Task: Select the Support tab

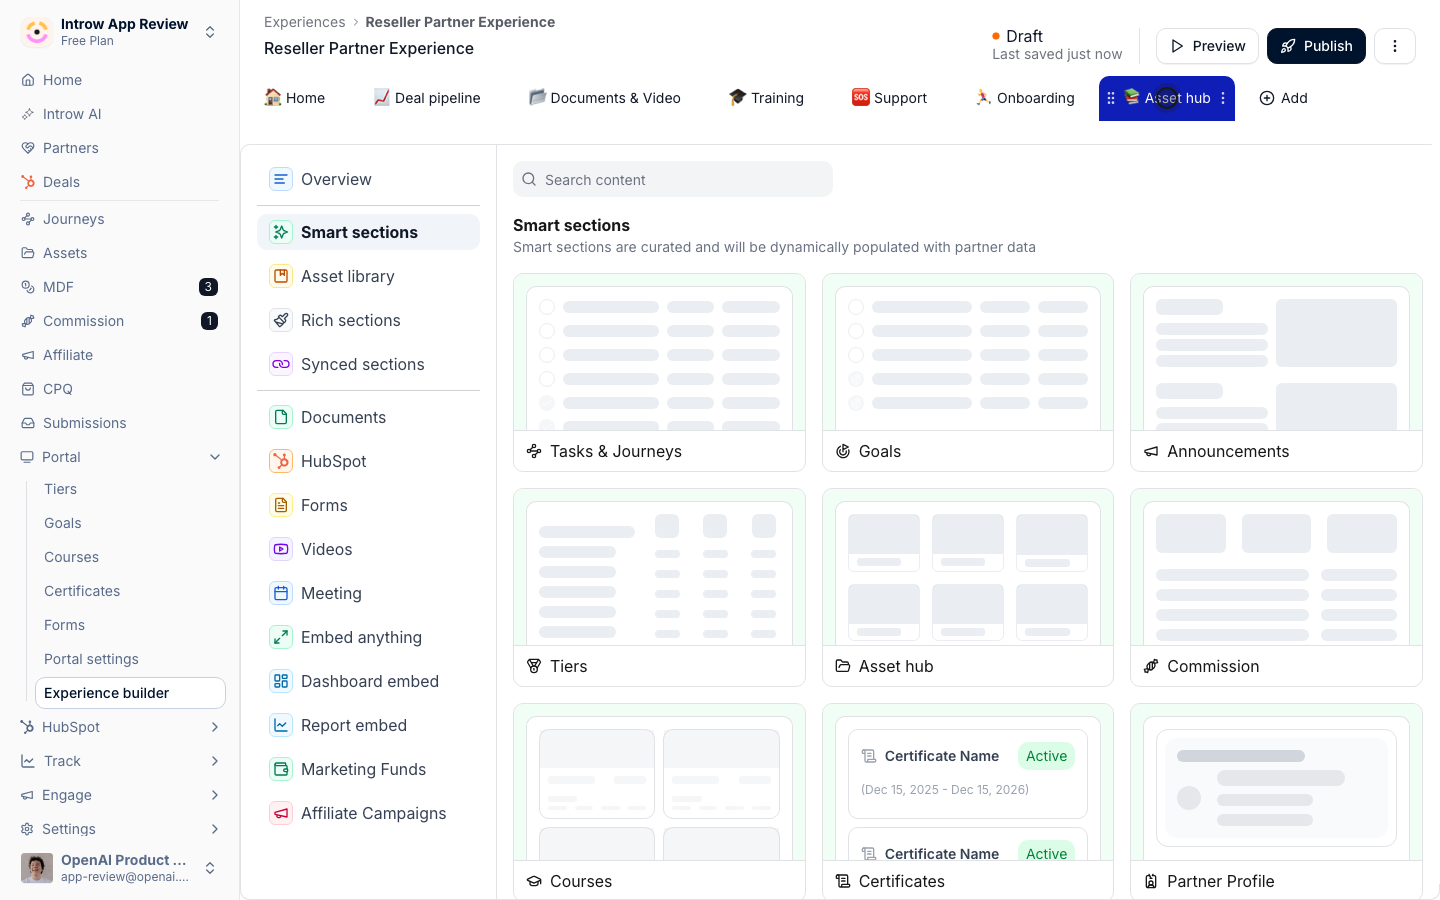Action: pos(890,98)
